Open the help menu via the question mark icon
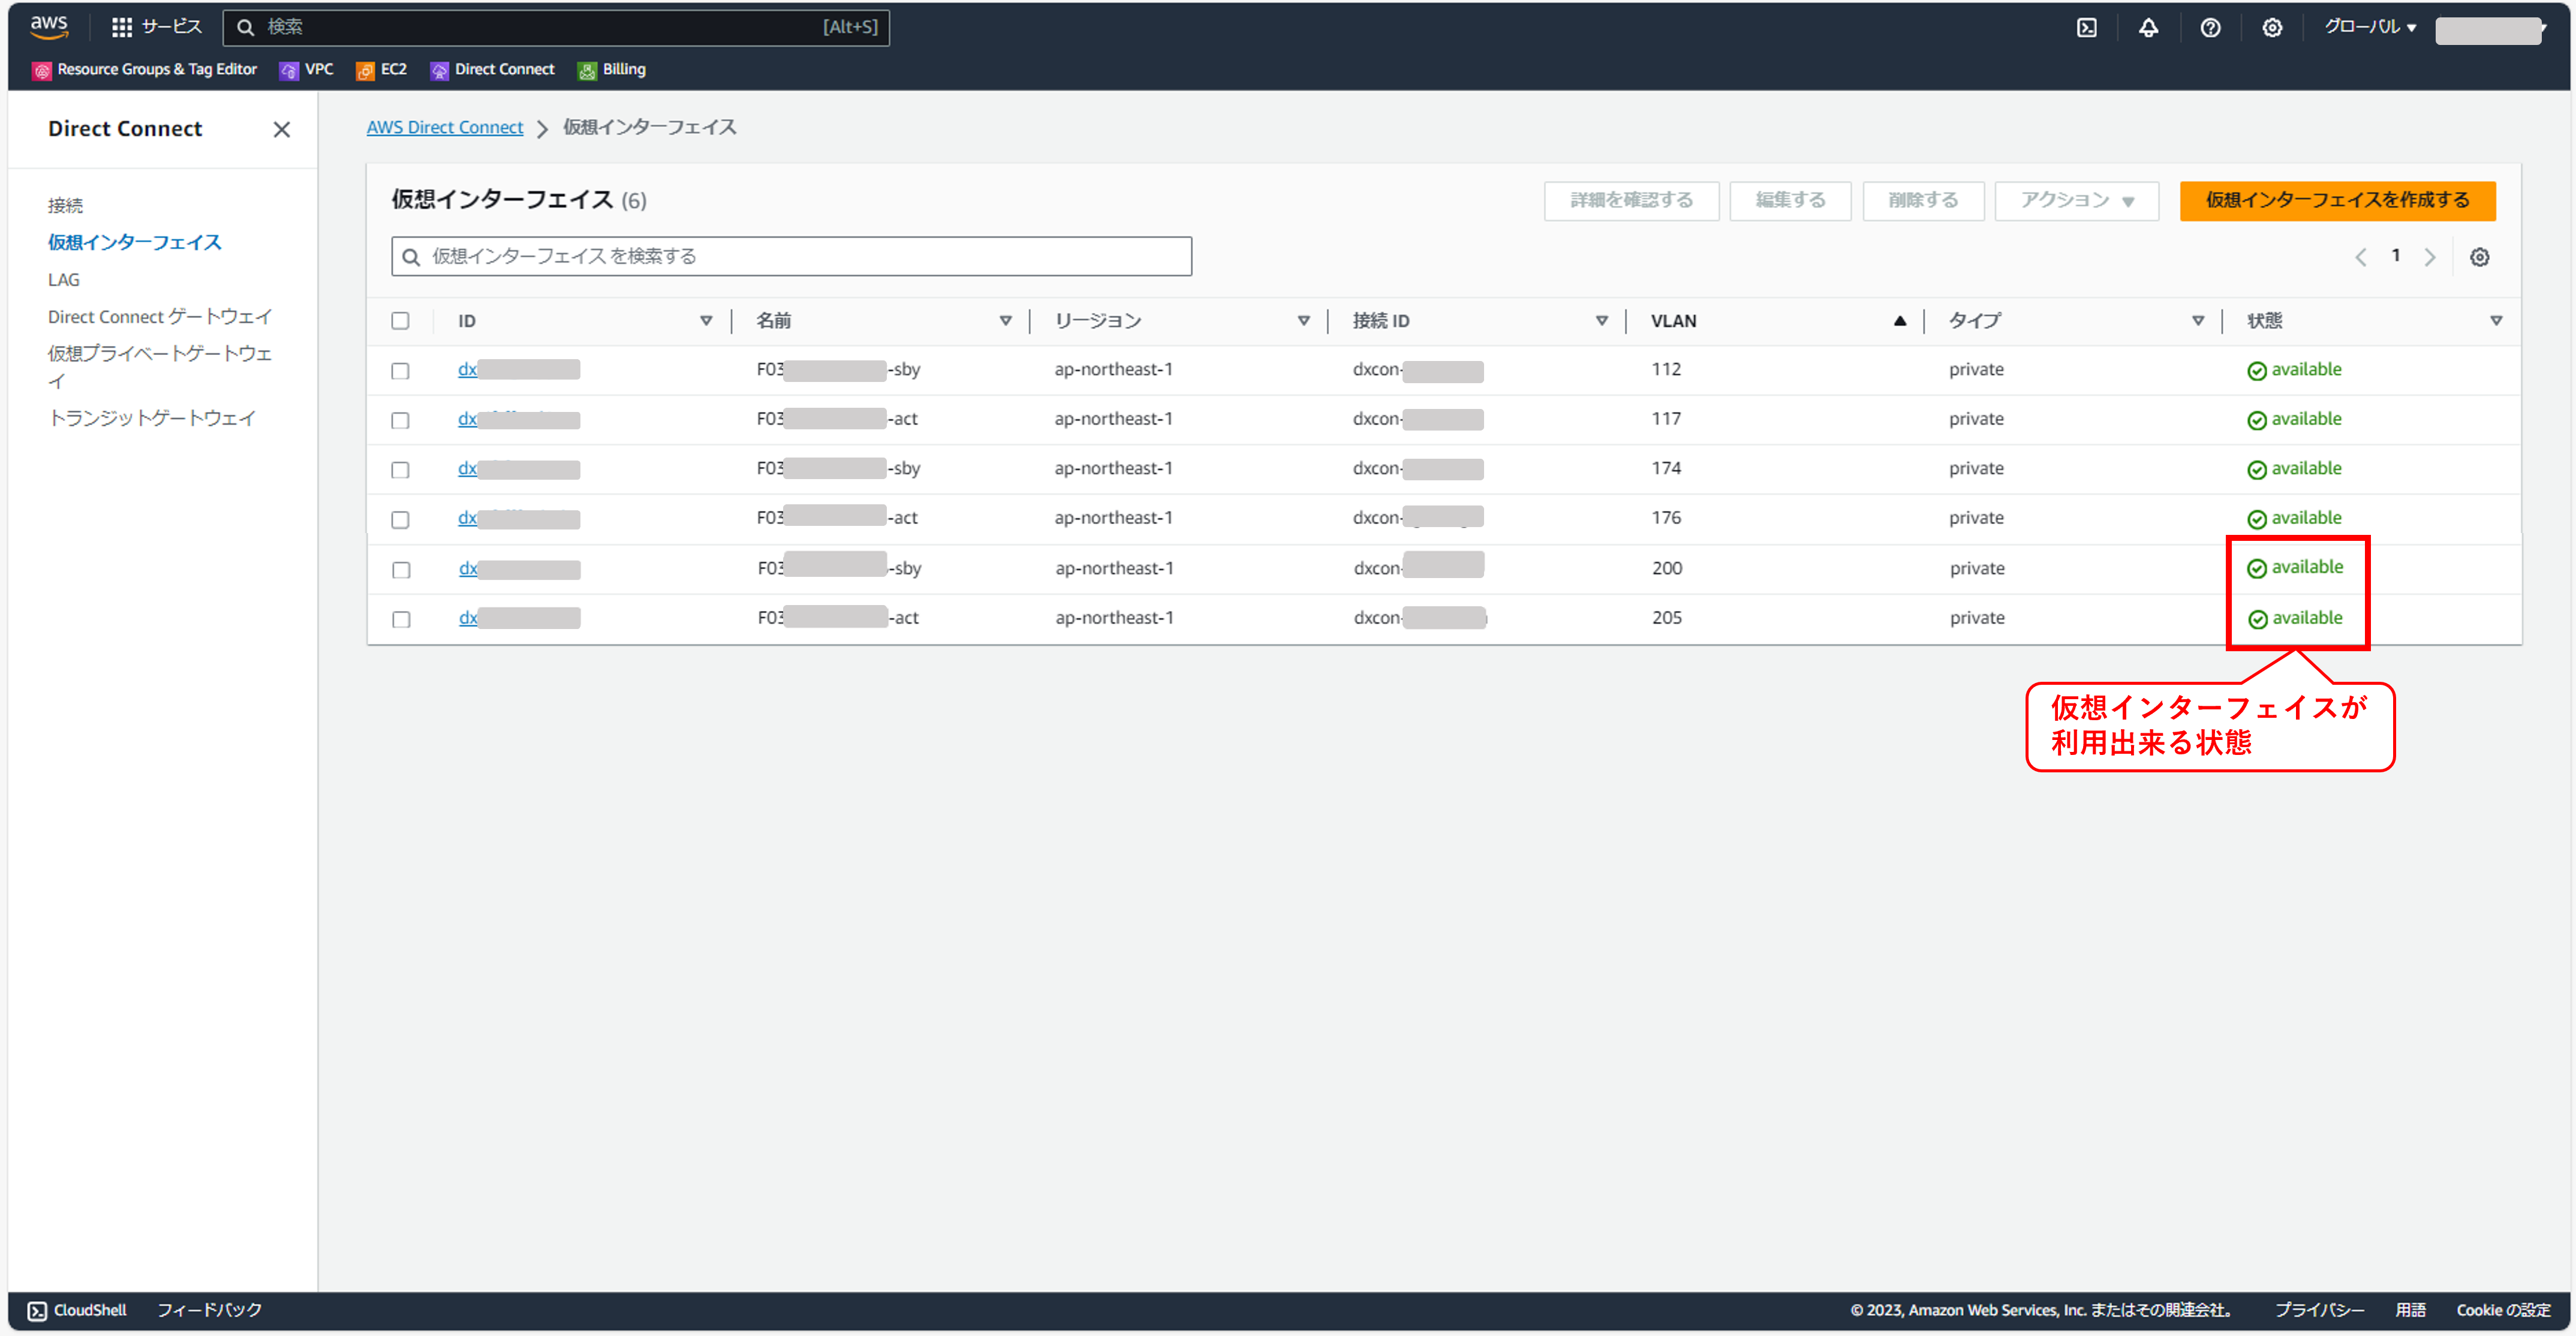Screen dimensions: 2576x1336 (x=2211, y=27)
